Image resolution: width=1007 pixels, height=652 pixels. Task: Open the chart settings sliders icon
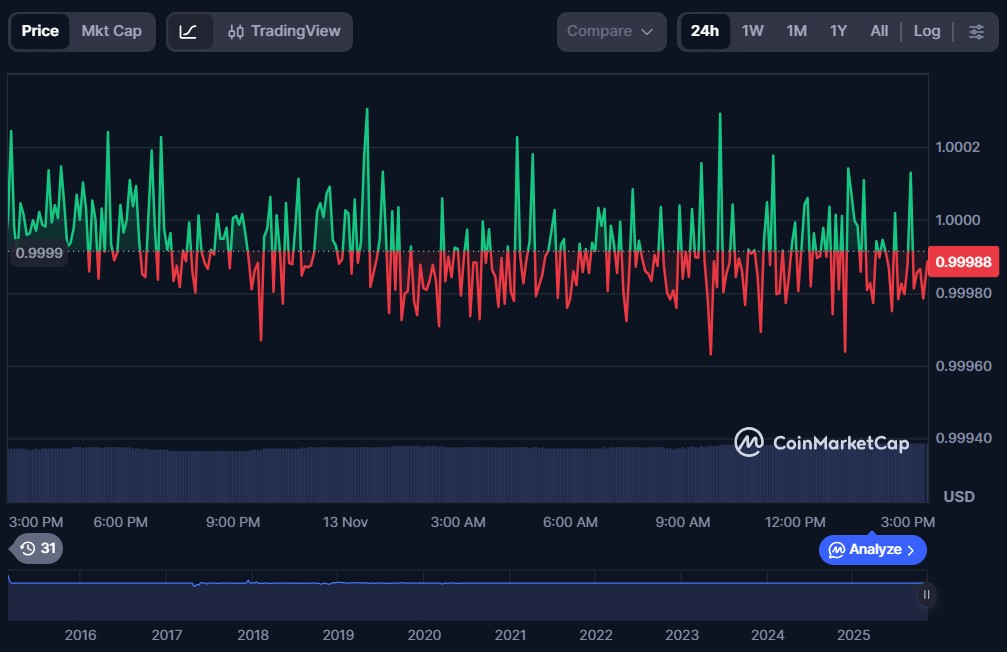tap(976, 31)
